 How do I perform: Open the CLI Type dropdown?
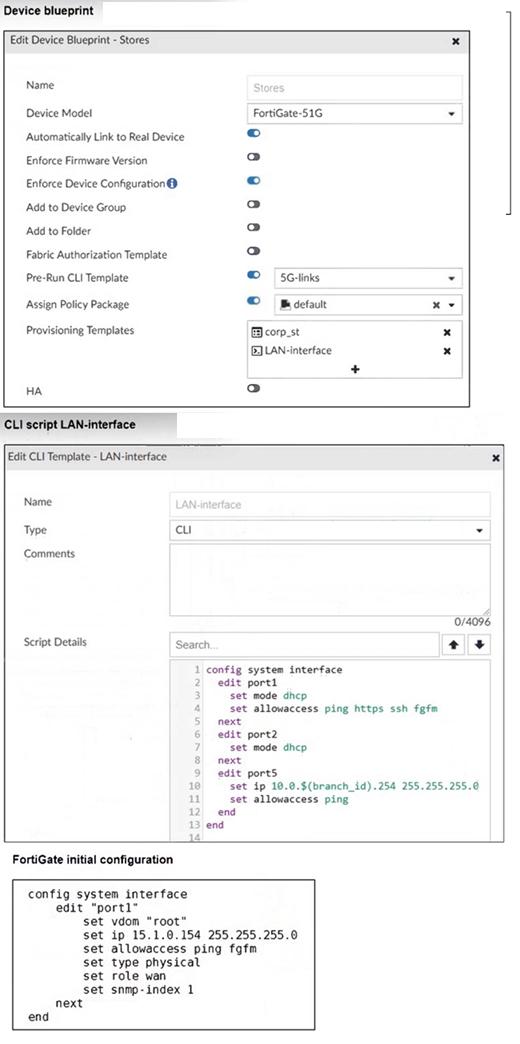click(330, 531)
